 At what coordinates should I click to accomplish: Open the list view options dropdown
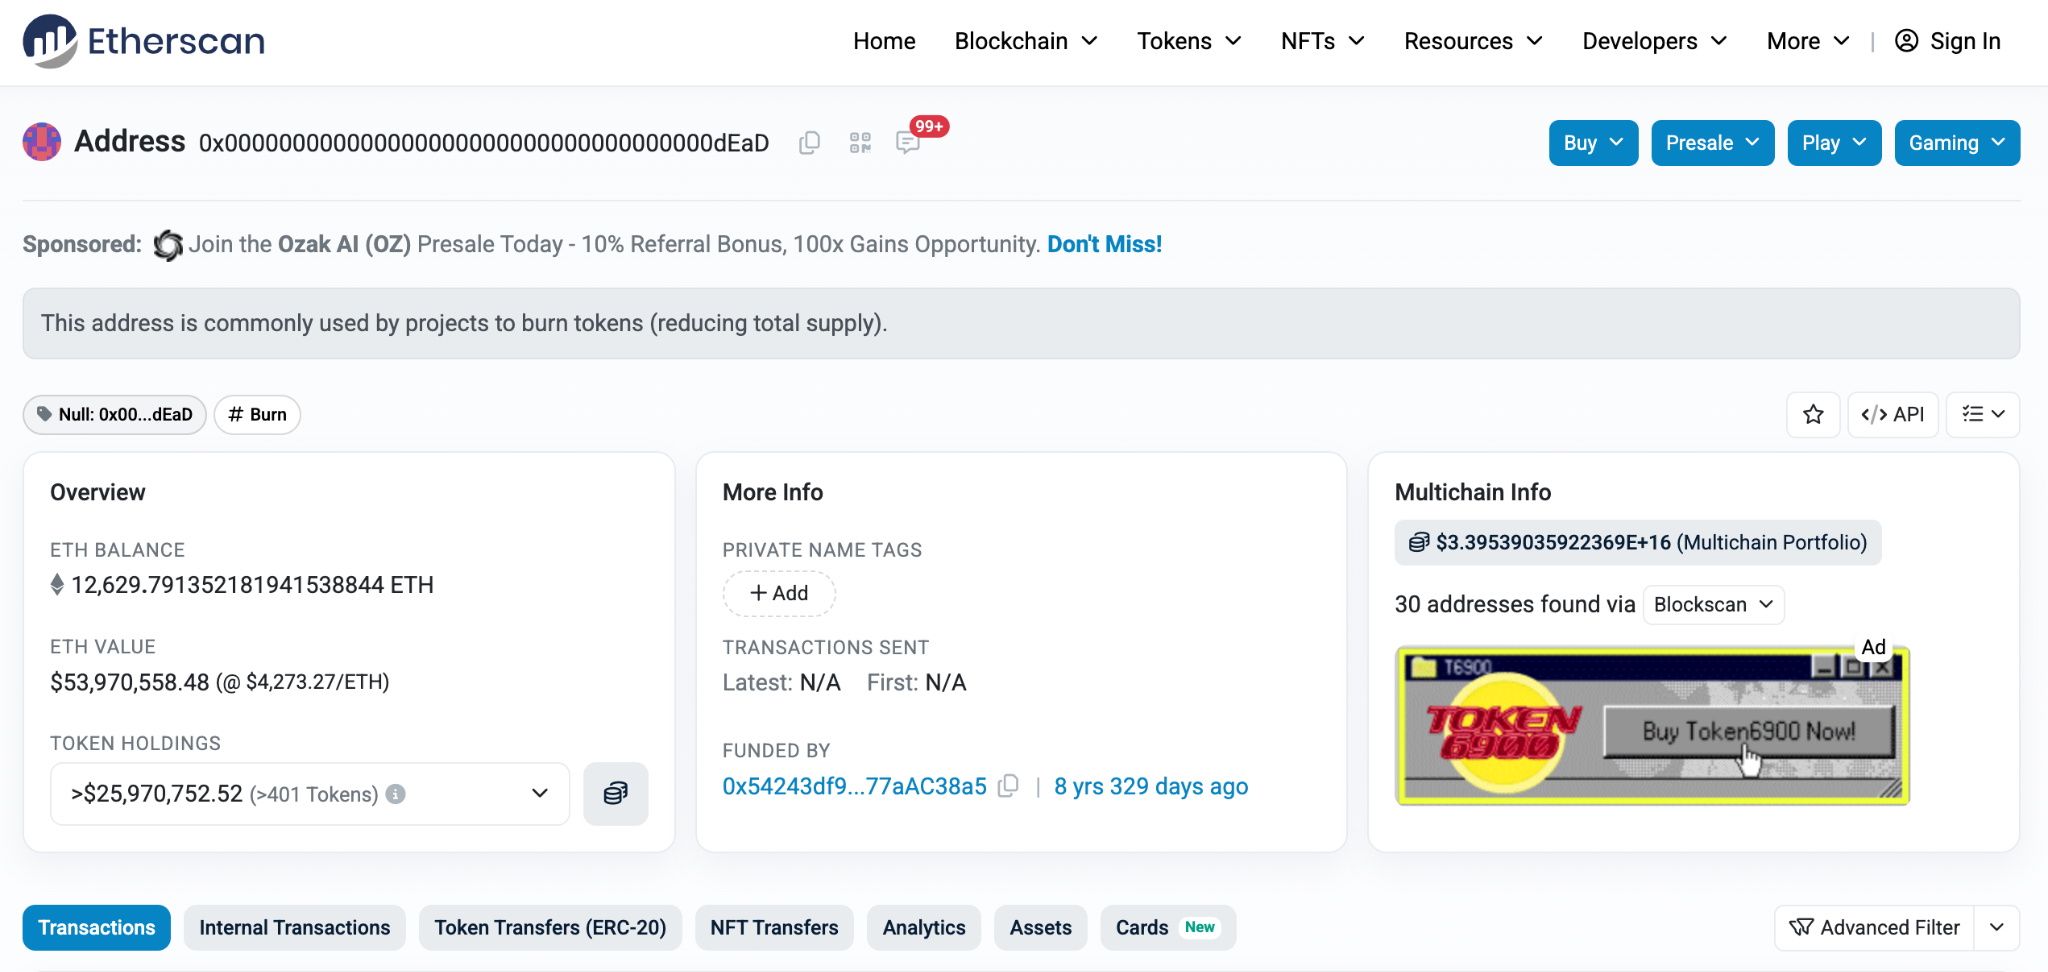click(x=1982, y=414)
